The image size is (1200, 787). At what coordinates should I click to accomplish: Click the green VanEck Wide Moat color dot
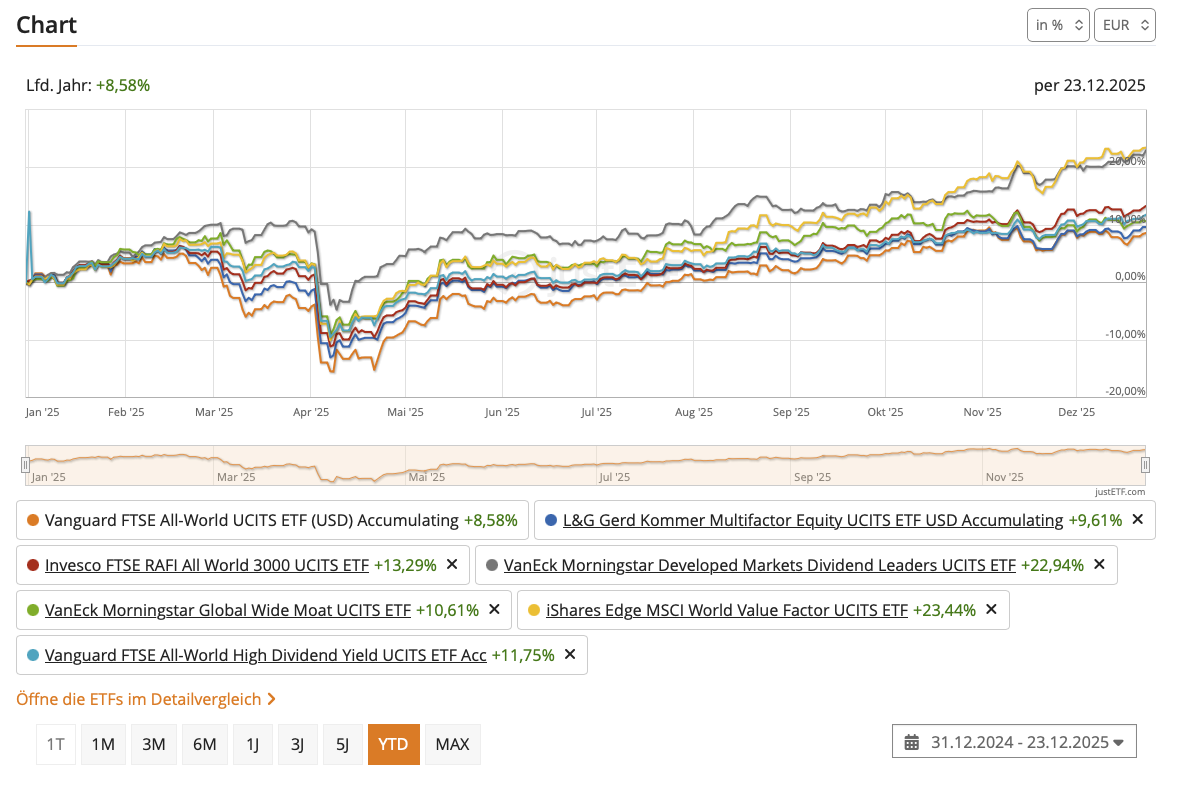tap(34, 610)
